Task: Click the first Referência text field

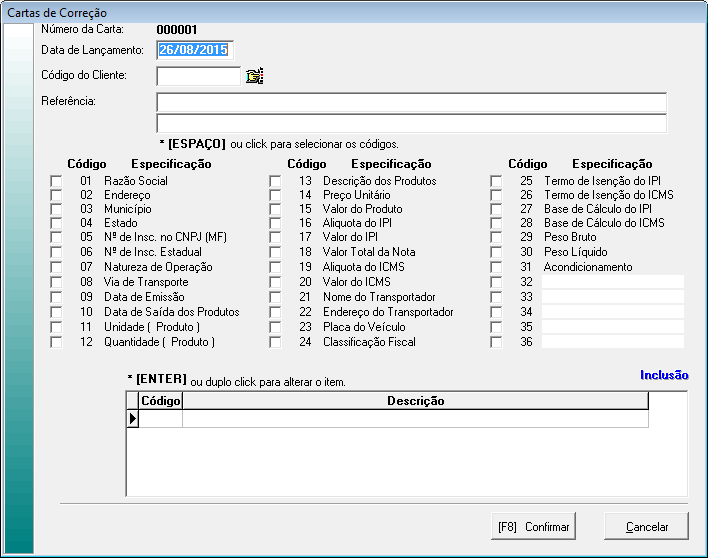Action: pos(411,102)
